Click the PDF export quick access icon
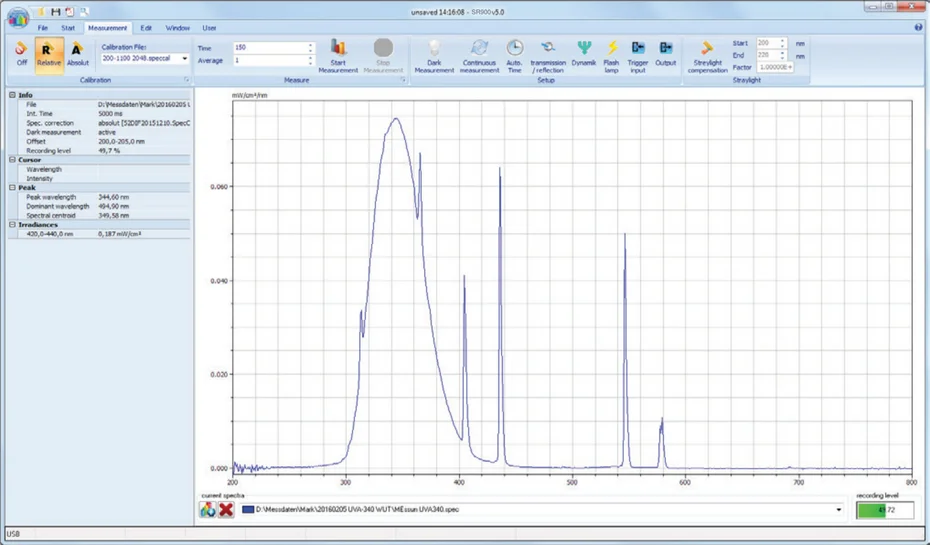The image size is (930, 545). 69,11
